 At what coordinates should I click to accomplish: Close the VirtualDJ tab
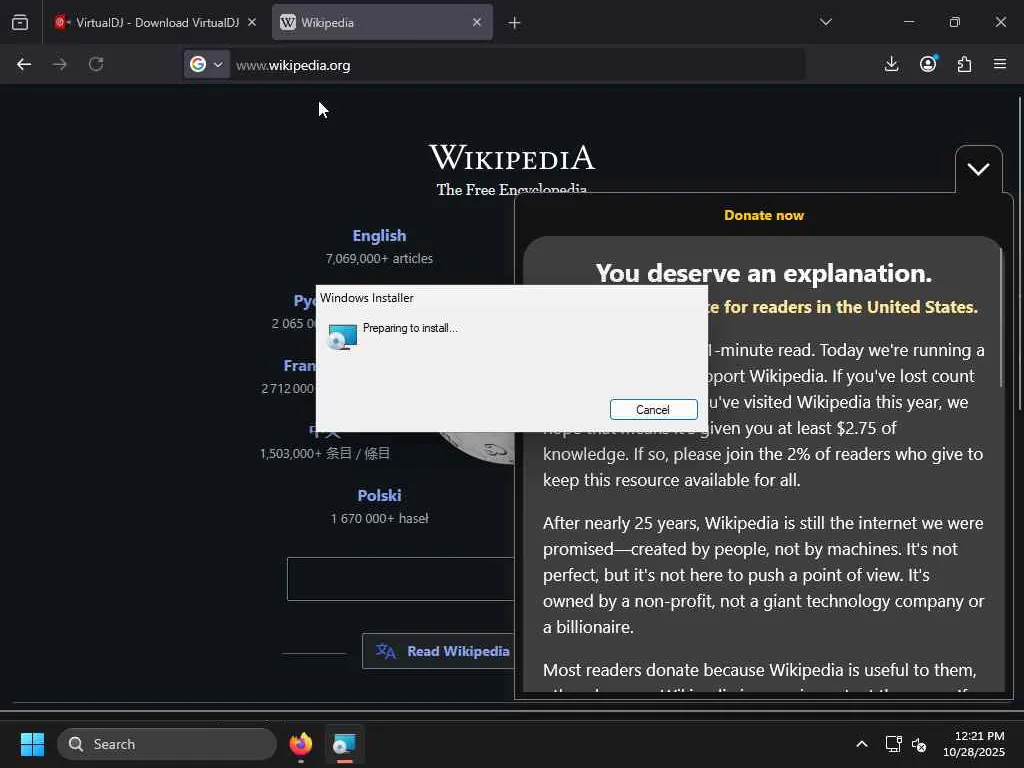(x=252, y=22)
